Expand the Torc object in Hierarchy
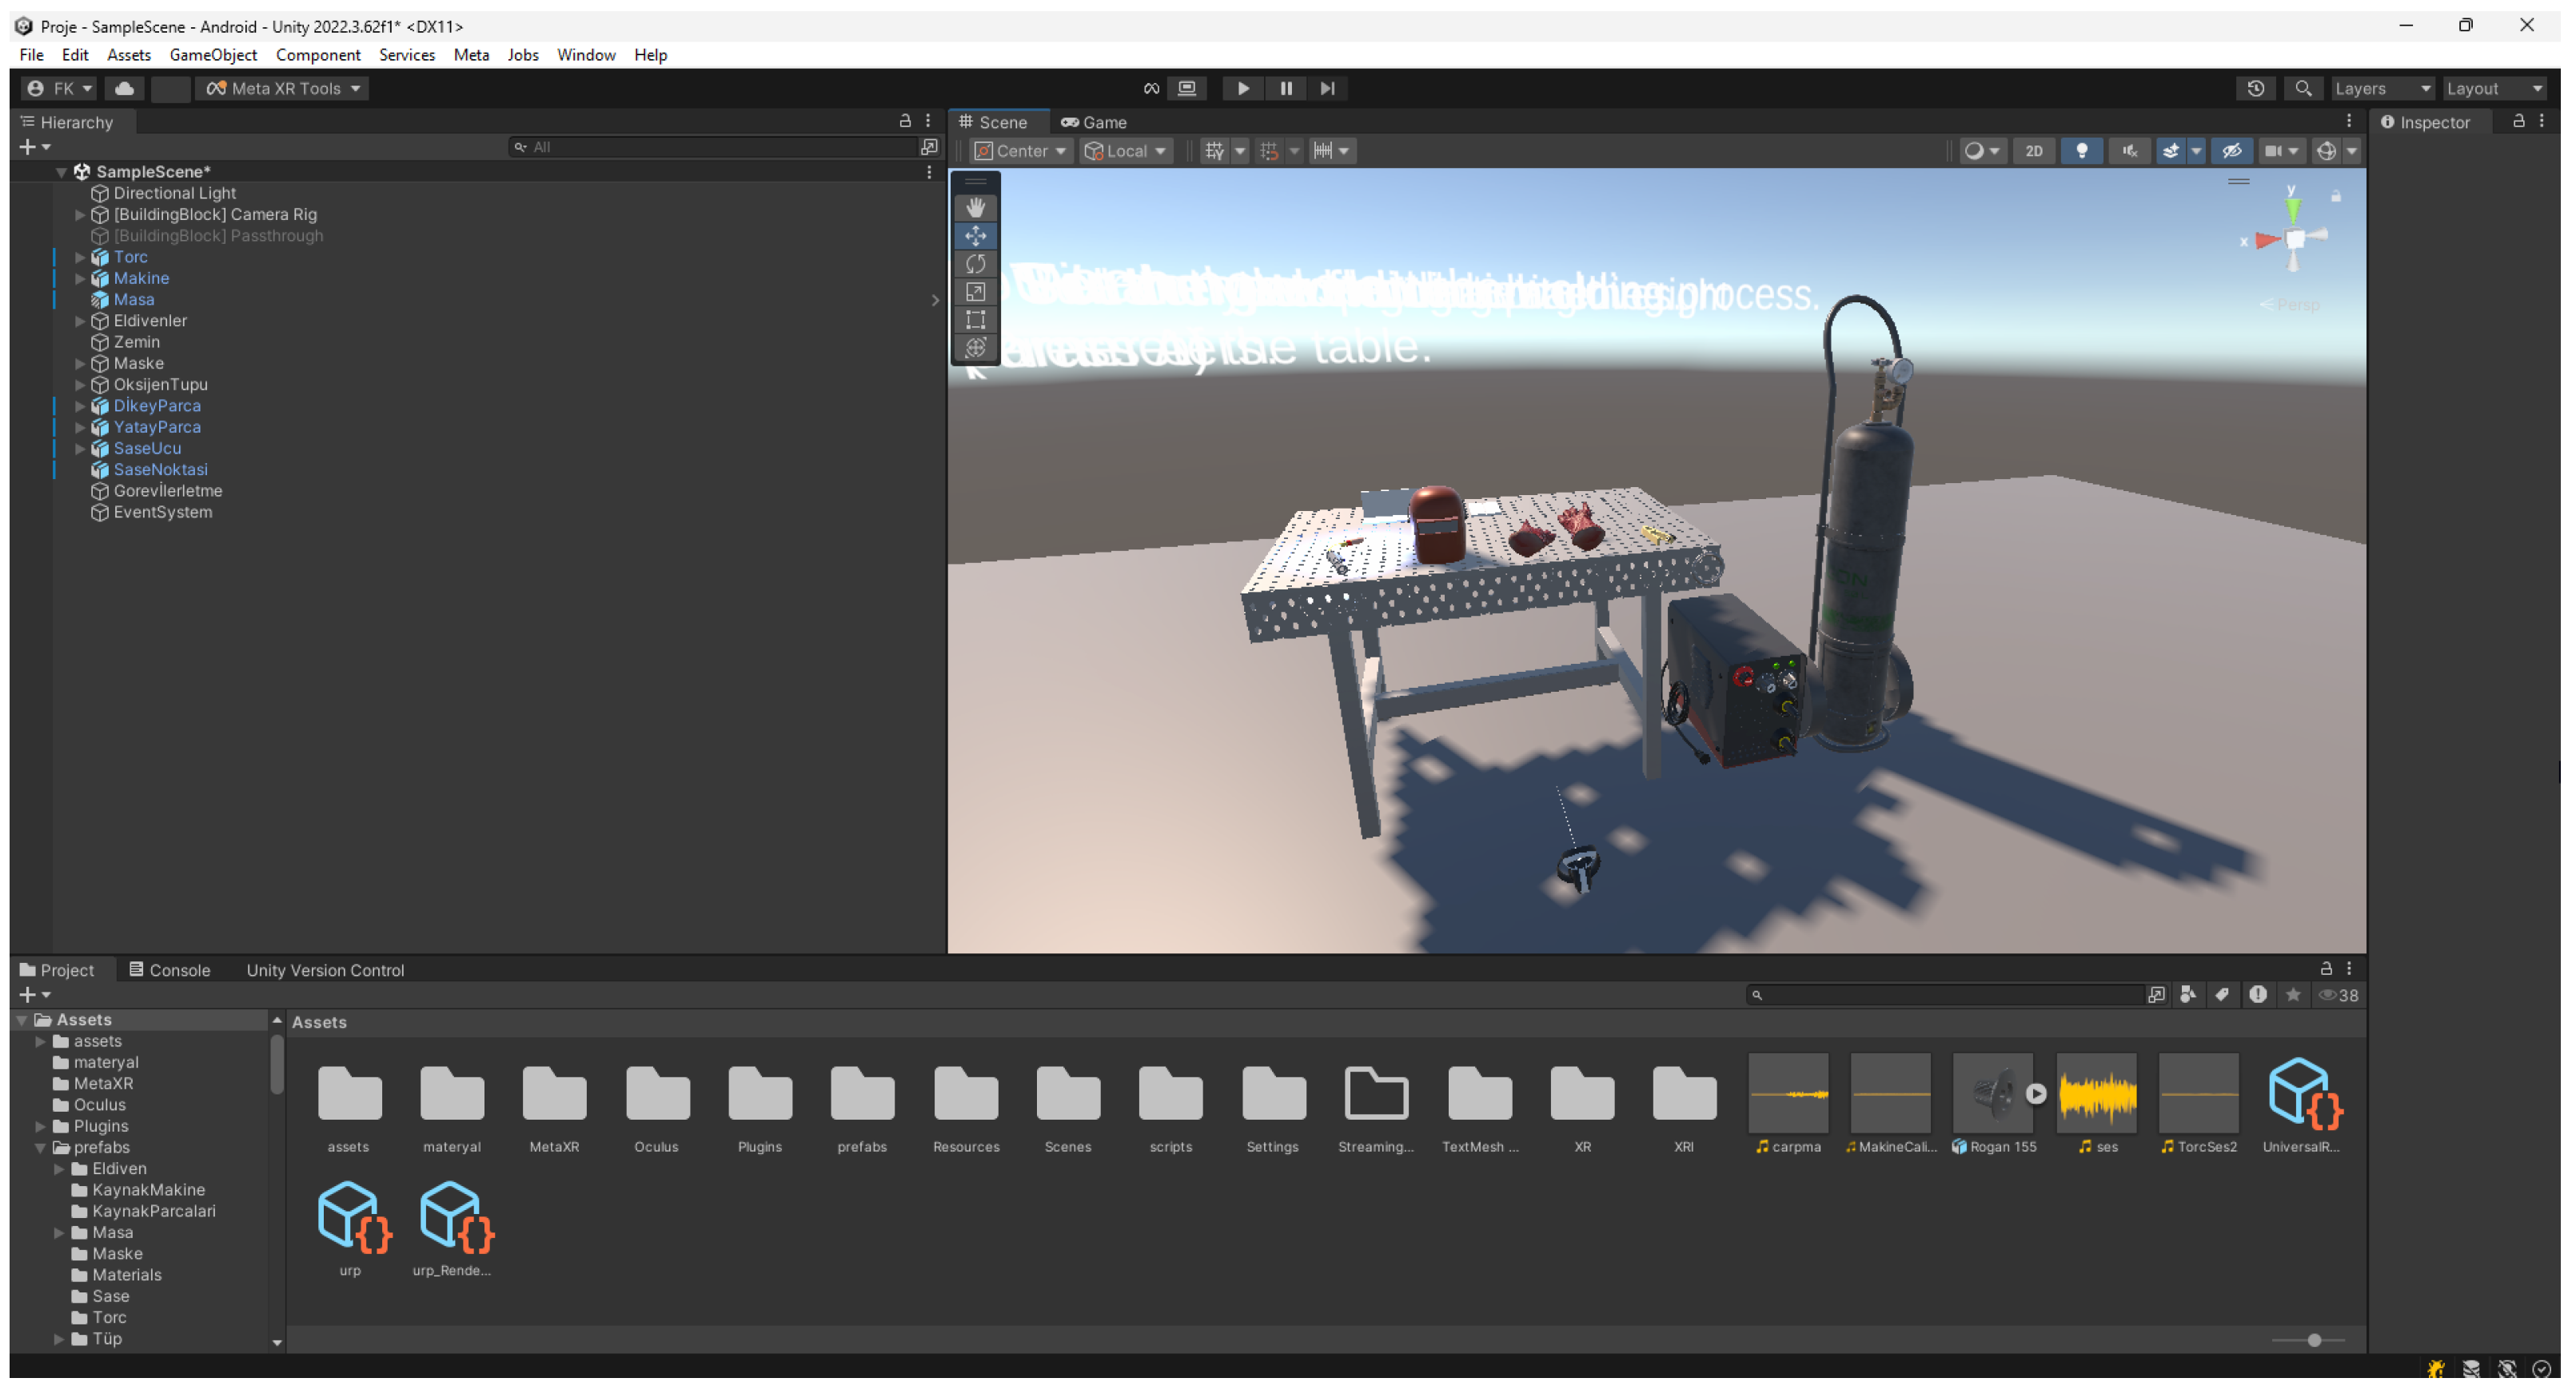The width and height of the screenshot is (2576, 1394). click(80, 257)
